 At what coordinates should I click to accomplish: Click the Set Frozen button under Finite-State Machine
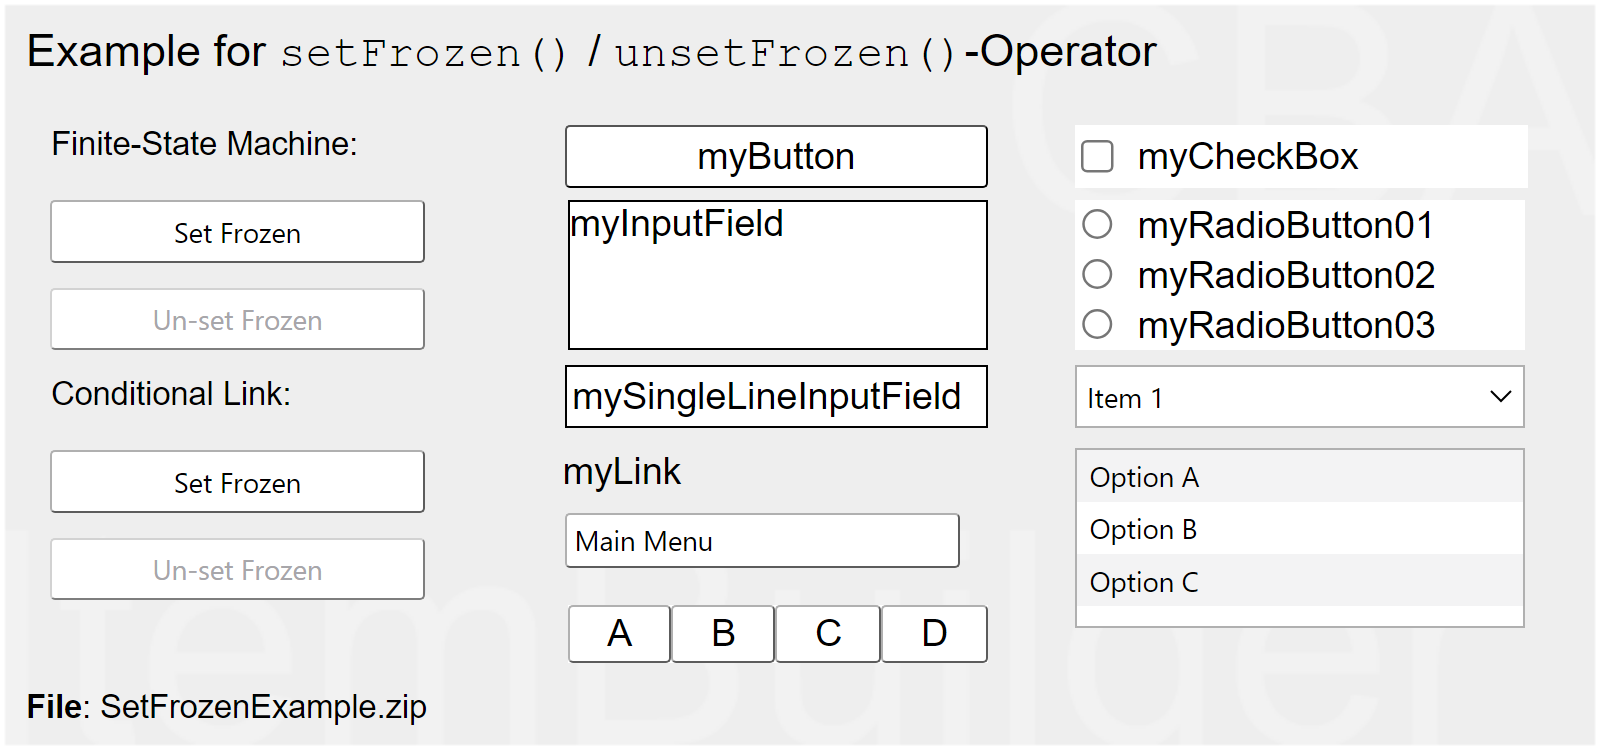(x=237, y=232)
